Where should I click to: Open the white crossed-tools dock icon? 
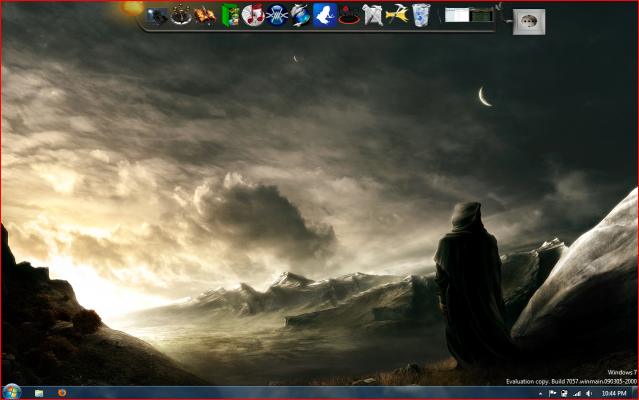(373, 15)
